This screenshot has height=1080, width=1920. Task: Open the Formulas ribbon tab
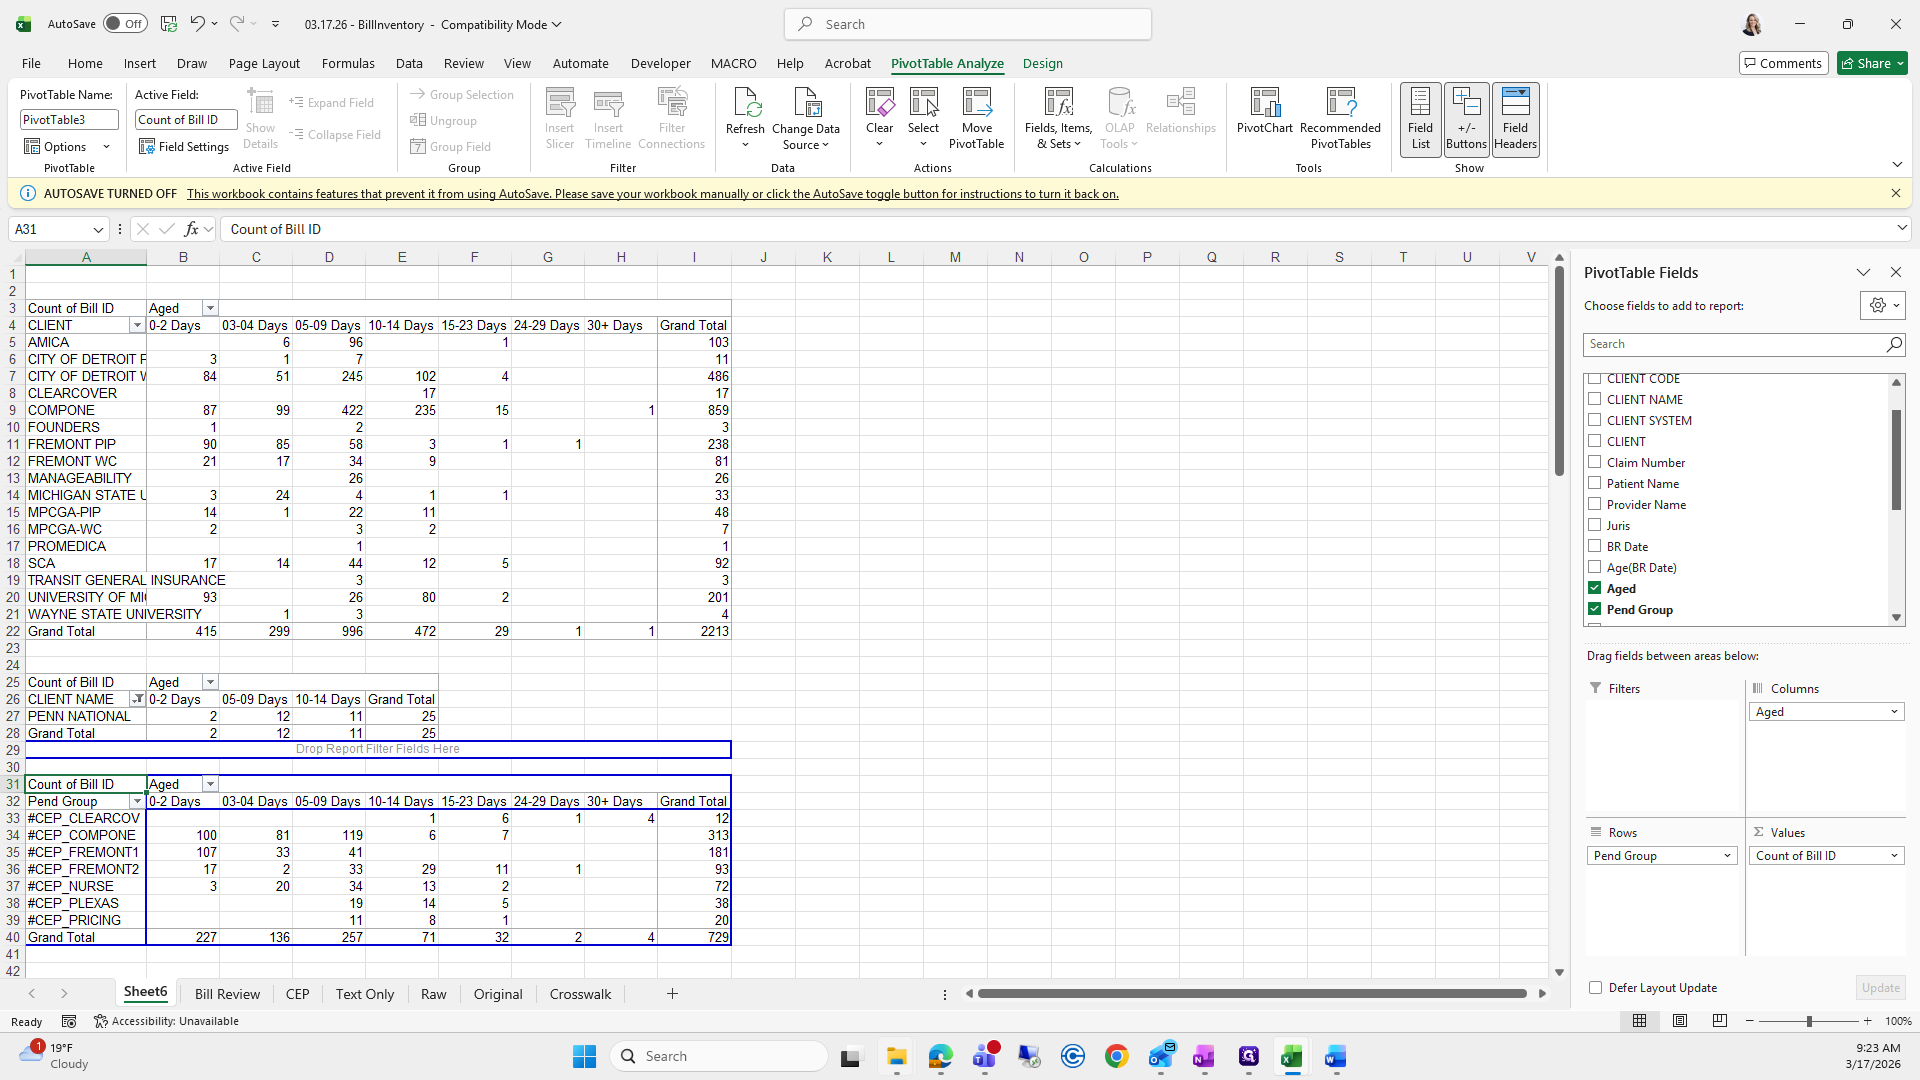(348, 63)
